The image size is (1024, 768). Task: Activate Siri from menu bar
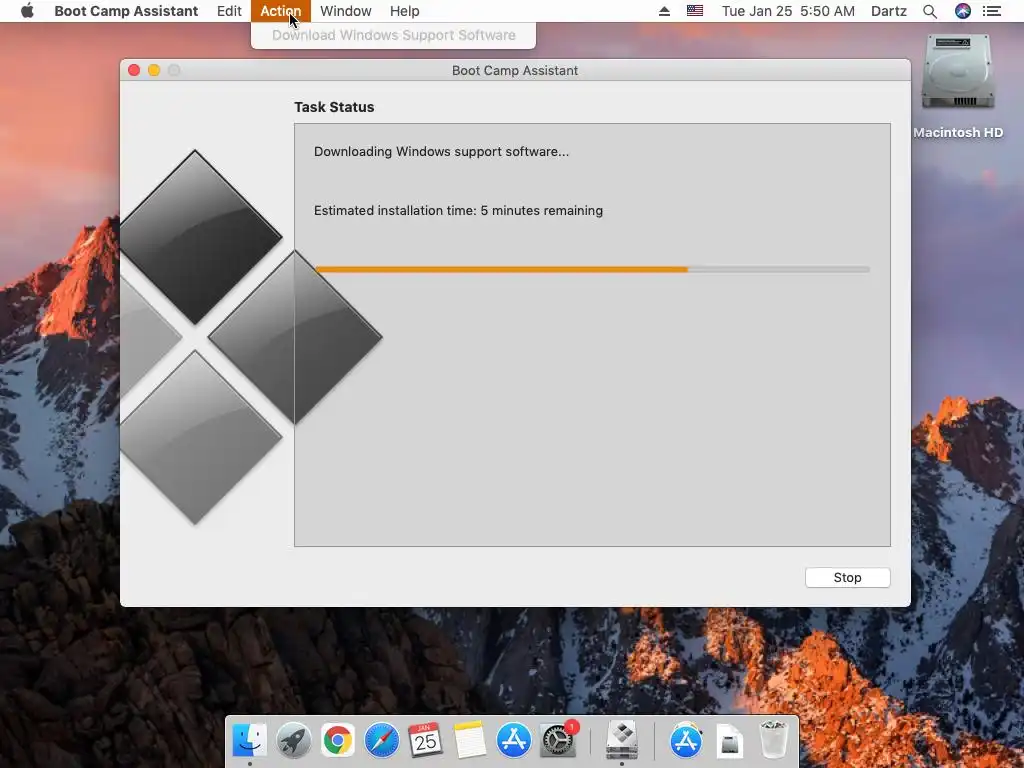[x=963, y=11]
